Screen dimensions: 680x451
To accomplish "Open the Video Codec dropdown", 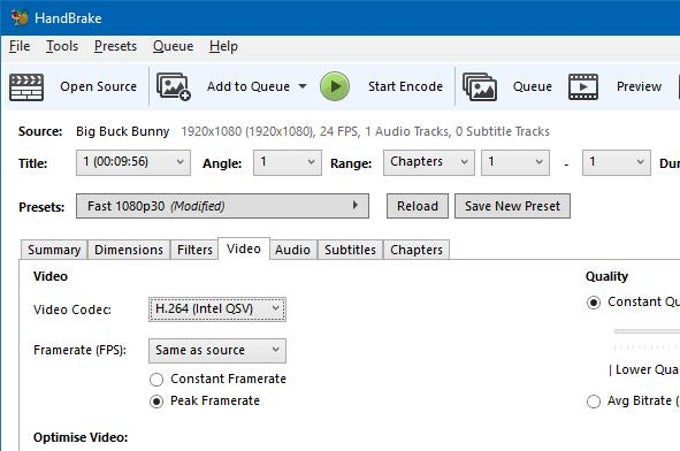I will tap(217, 309).
